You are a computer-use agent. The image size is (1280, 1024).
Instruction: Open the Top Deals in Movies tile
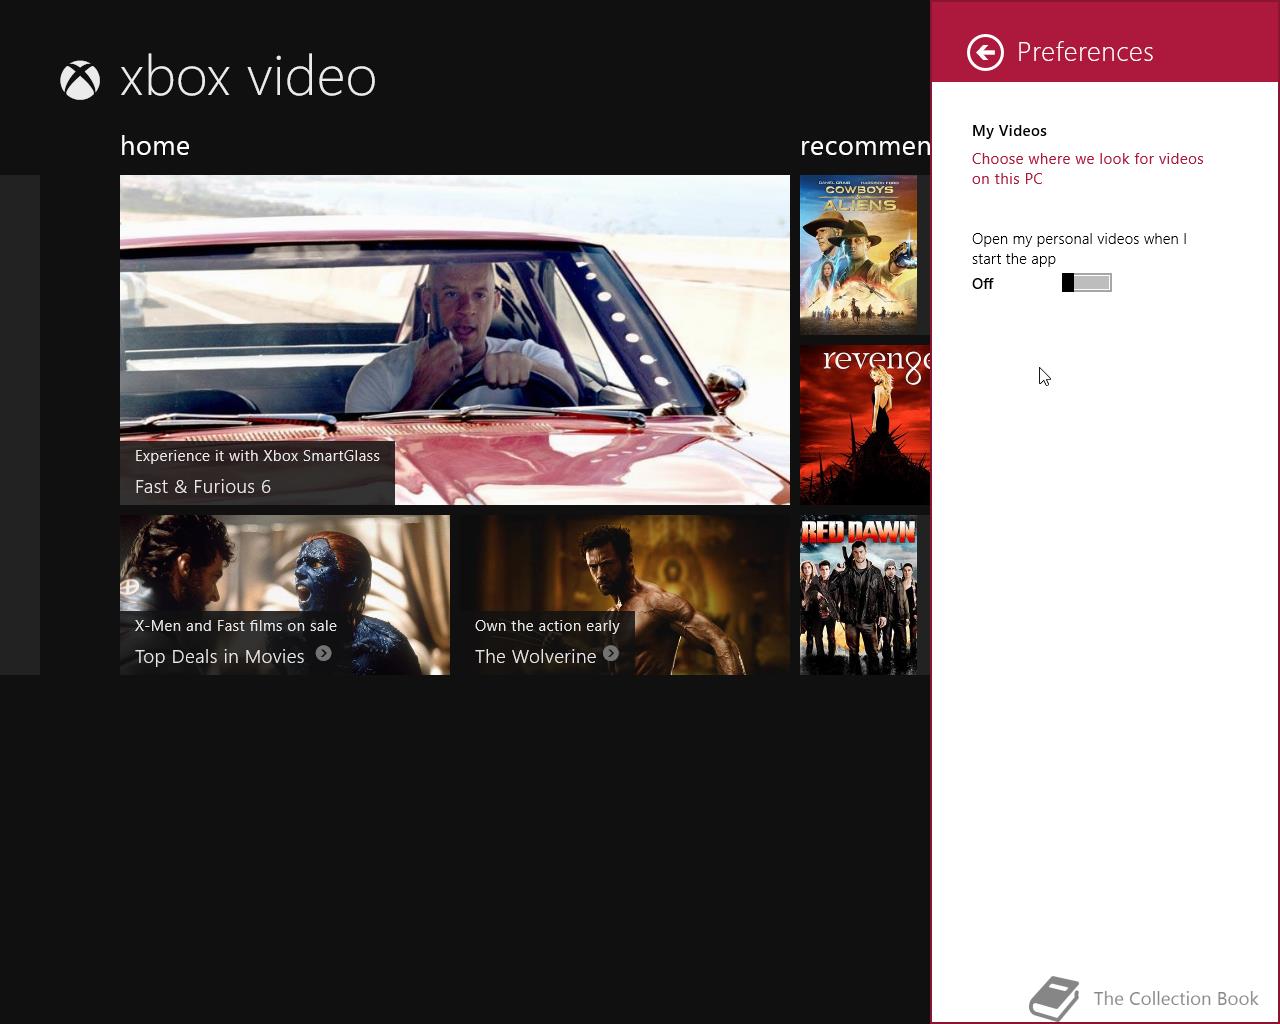285,595
